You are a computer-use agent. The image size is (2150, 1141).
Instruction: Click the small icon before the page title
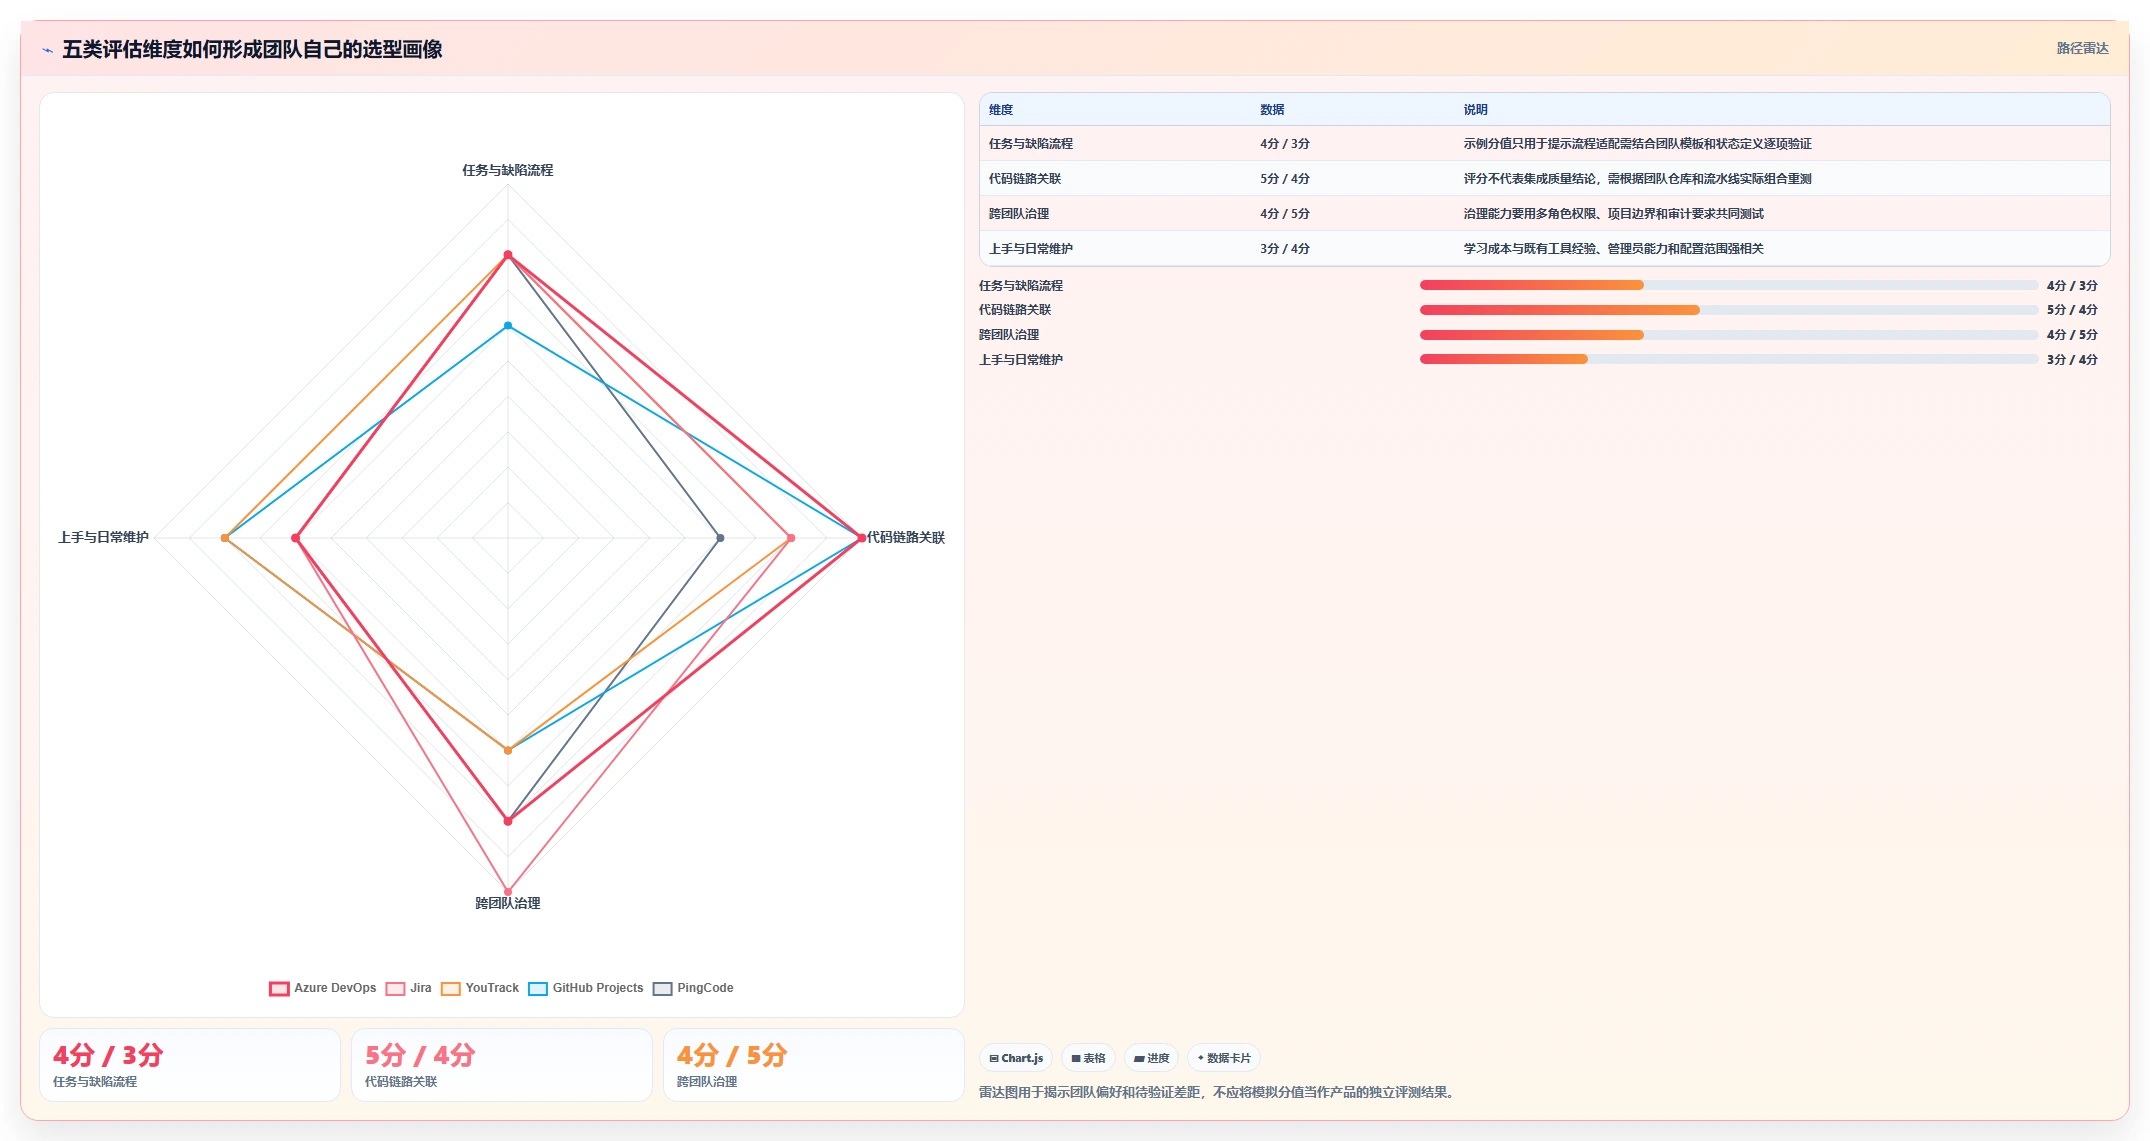pyautogui.click(x=47, y=50)
